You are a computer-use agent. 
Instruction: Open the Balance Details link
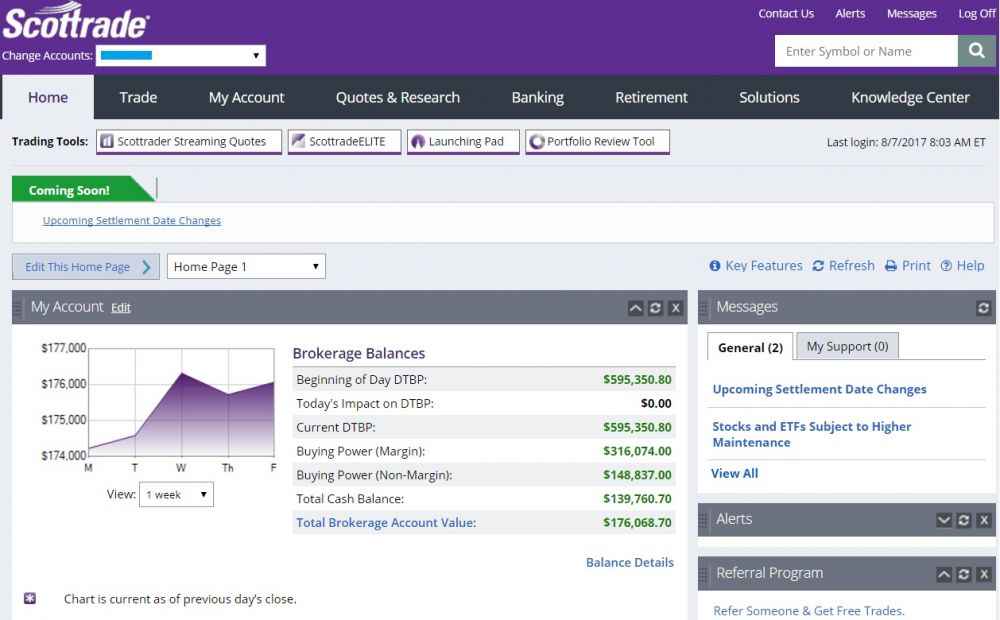(629, 562)
